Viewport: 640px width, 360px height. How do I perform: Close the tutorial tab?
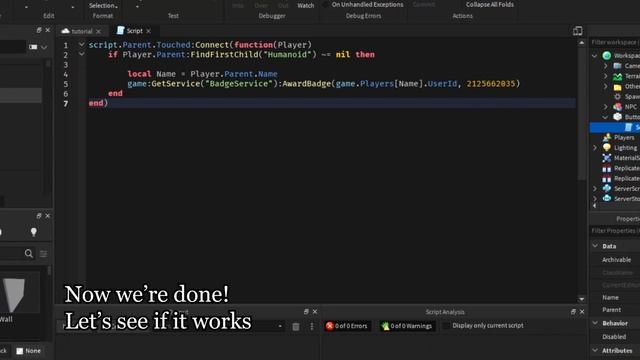[x=98, y=31]
